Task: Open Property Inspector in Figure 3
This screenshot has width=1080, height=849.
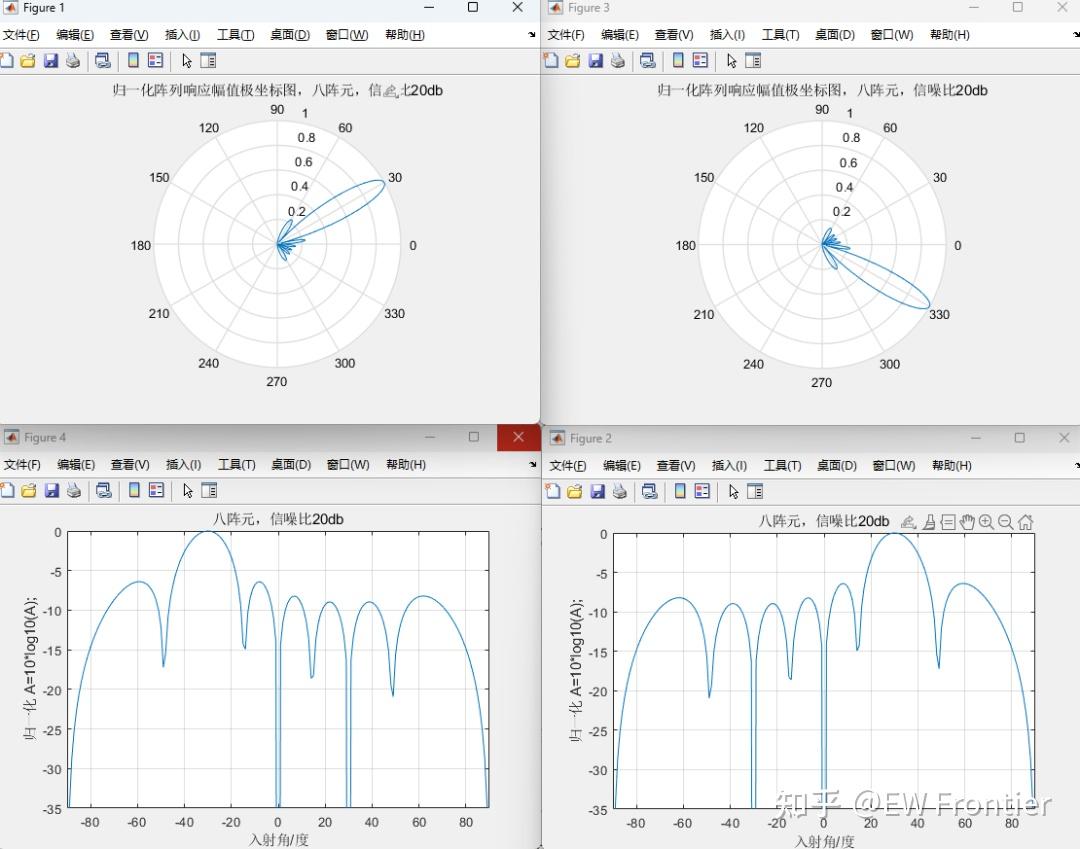Action: (x=753, y=61)
